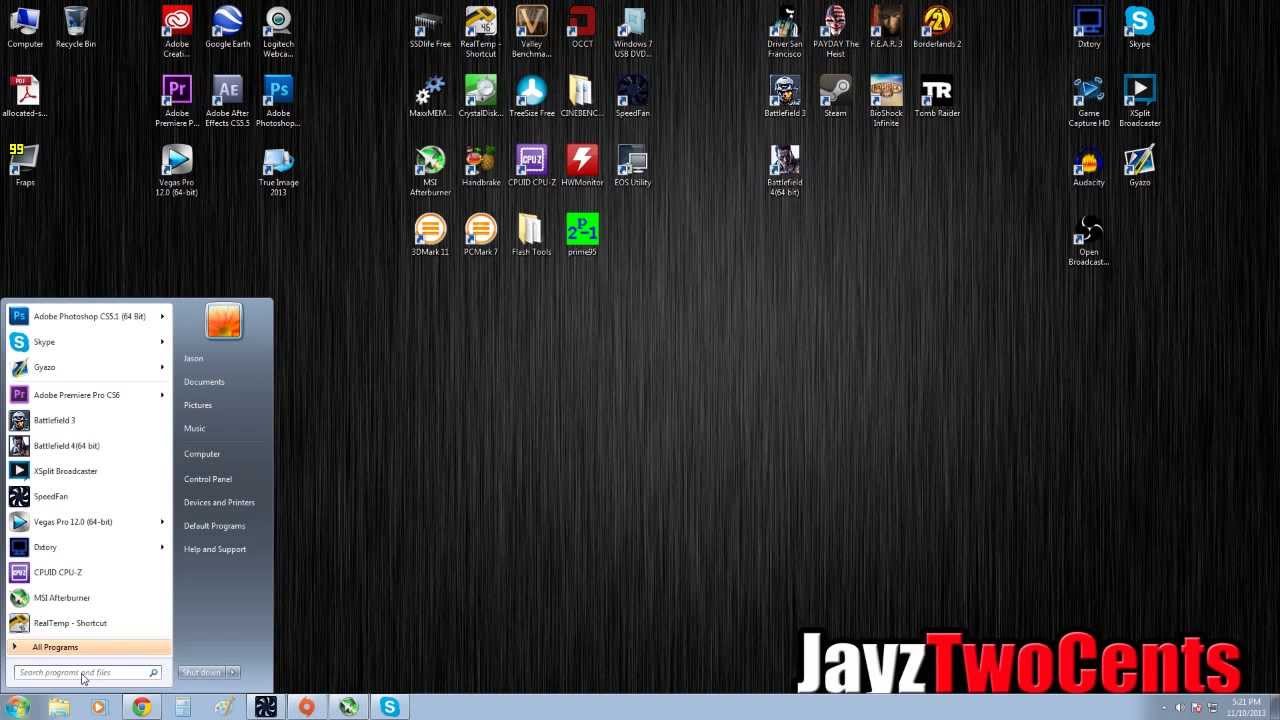
Task: Open the Recycle Bin desktop icon
Action: [76, 27]
